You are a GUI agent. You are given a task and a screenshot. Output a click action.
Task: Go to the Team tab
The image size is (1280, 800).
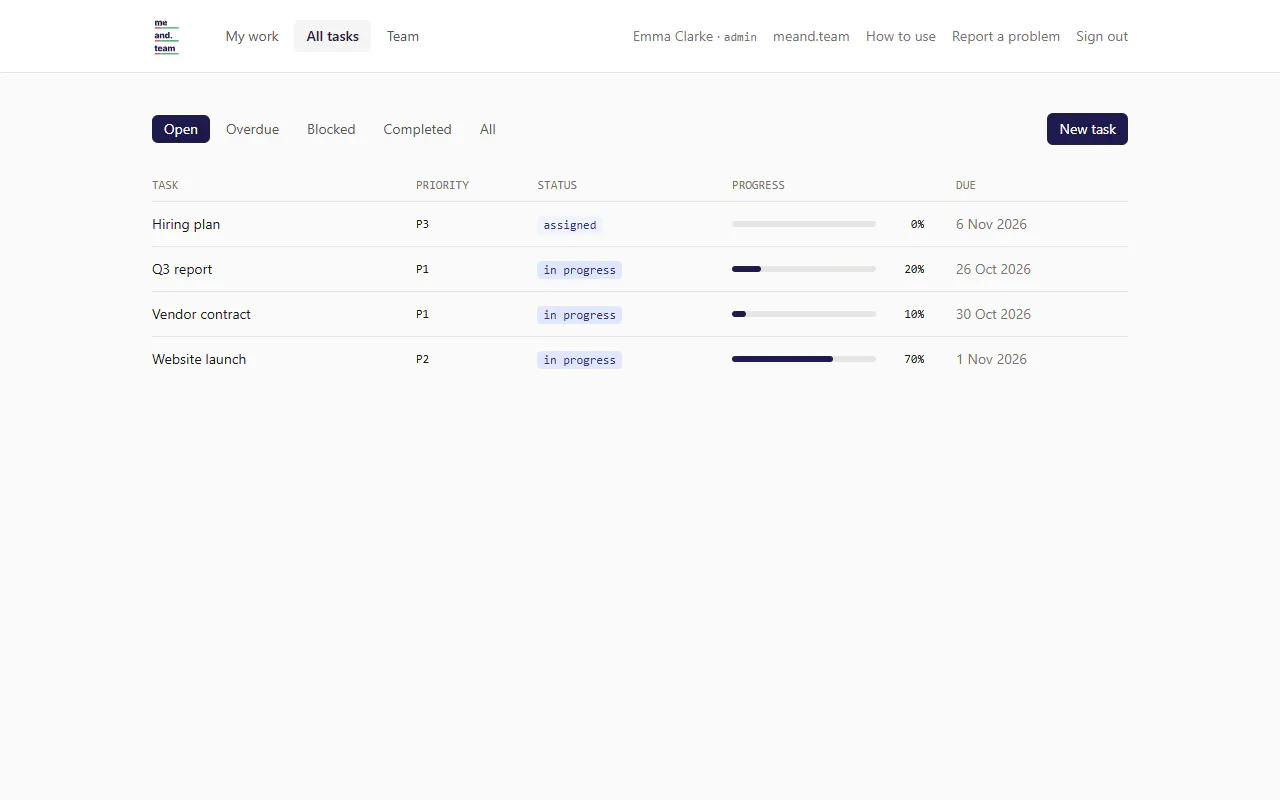click(403, 36)
